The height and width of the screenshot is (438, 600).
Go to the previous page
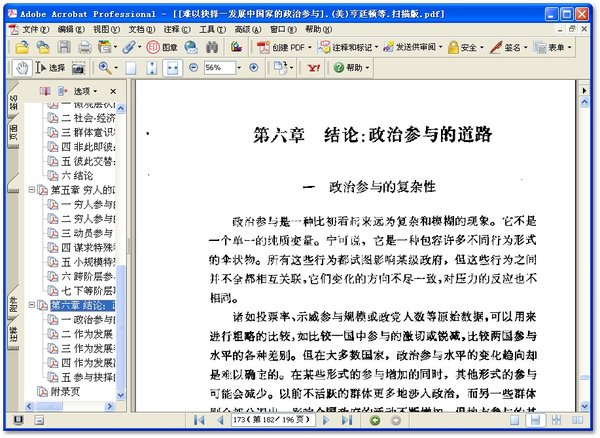tap(220, 420)
